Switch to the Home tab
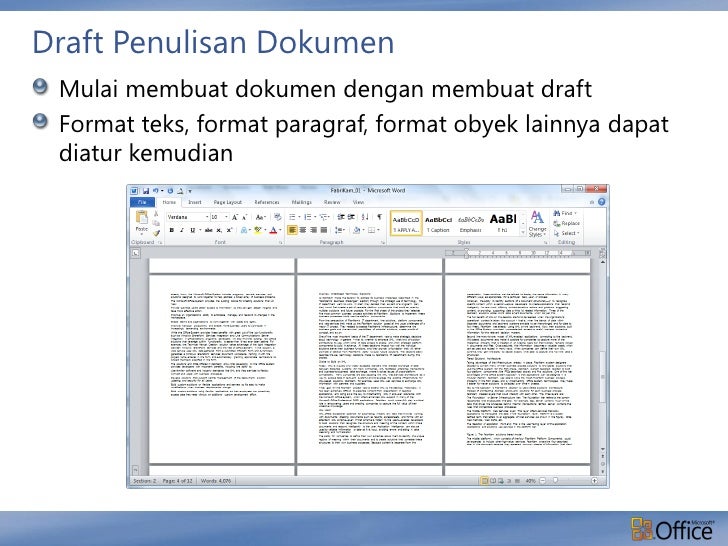Screen dimensions: 728x546 click(169, 202)
